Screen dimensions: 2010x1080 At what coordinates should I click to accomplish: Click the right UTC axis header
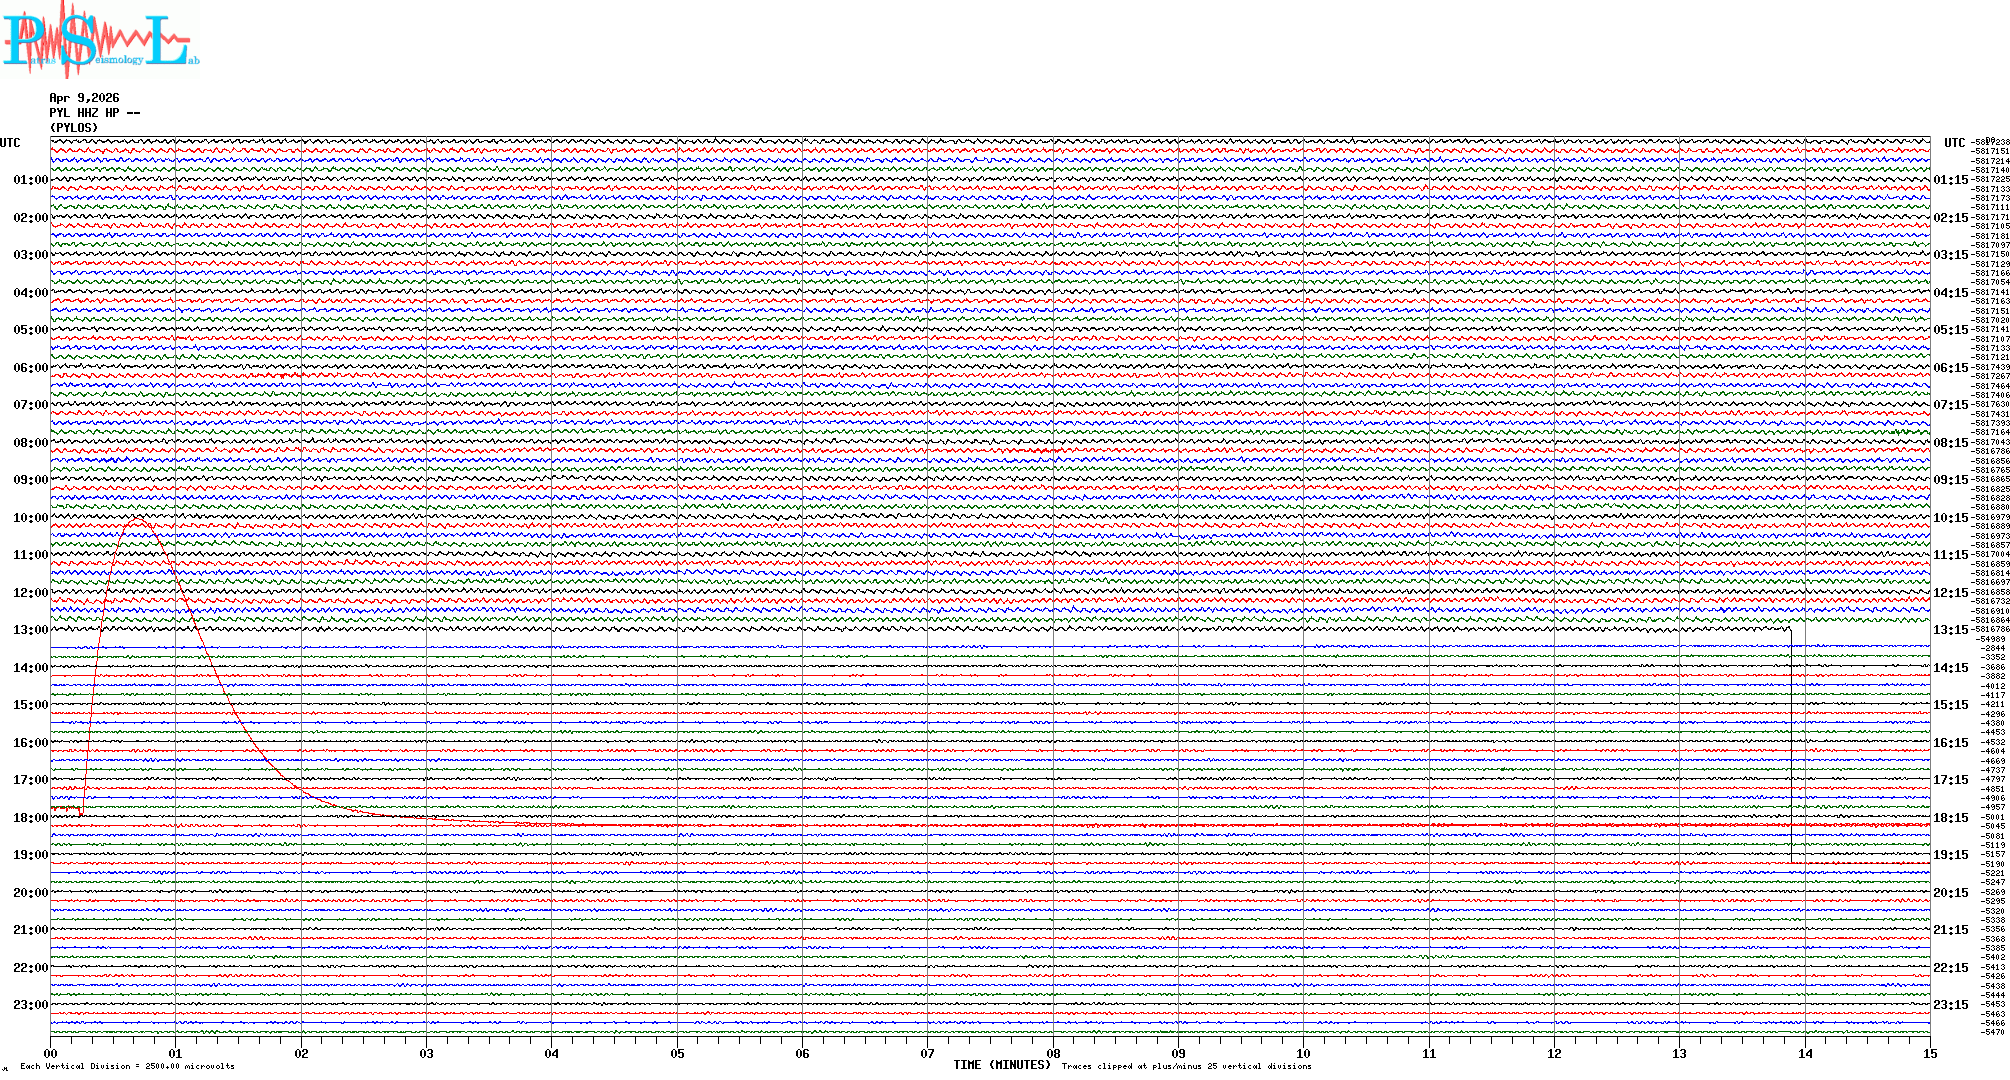1954,143
